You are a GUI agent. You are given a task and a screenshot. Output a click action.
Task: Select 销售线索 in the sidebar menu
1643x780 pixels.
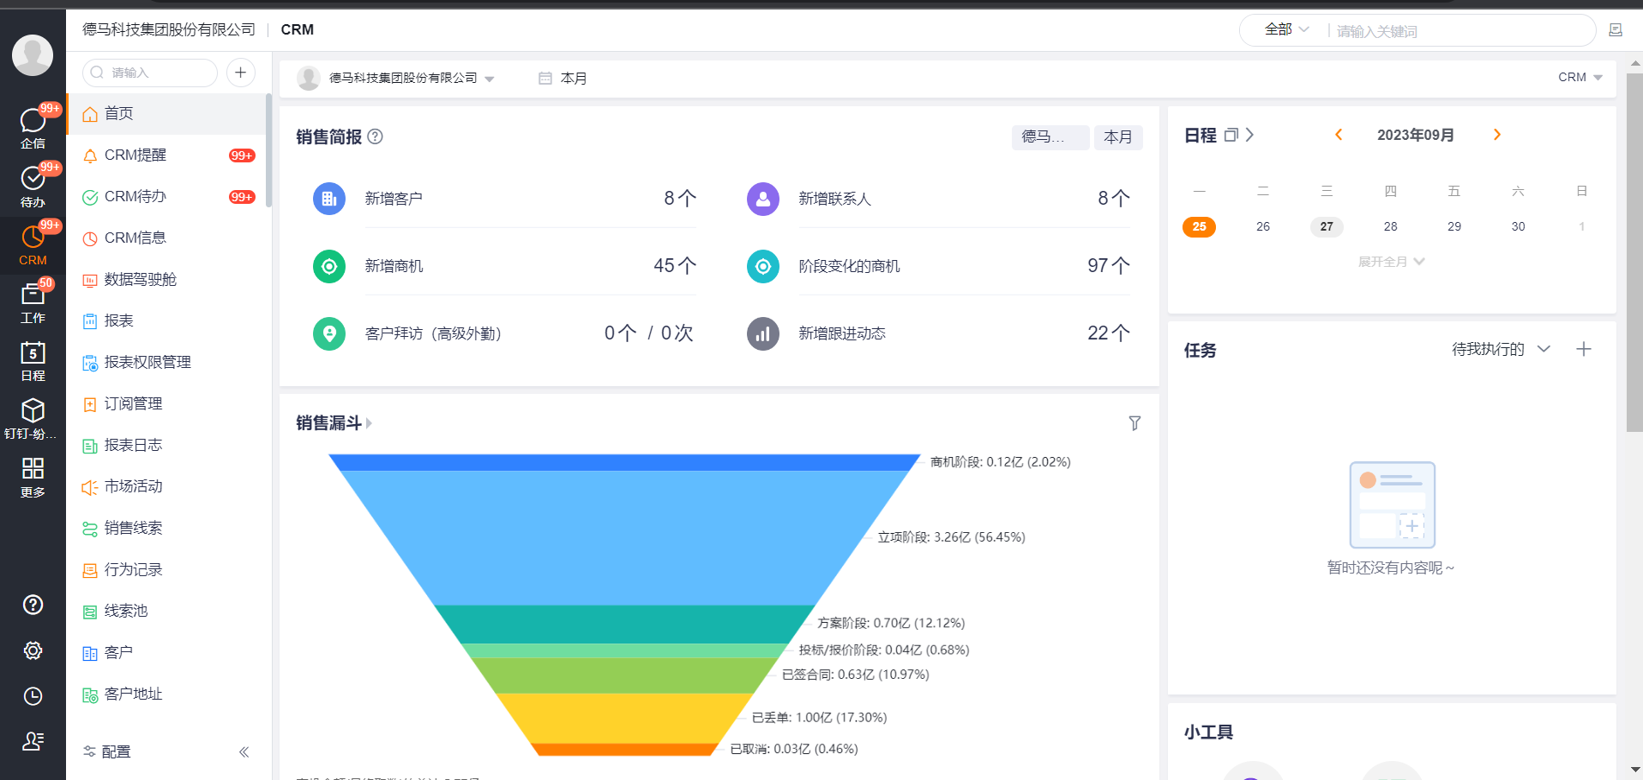(x=133, y=528)
